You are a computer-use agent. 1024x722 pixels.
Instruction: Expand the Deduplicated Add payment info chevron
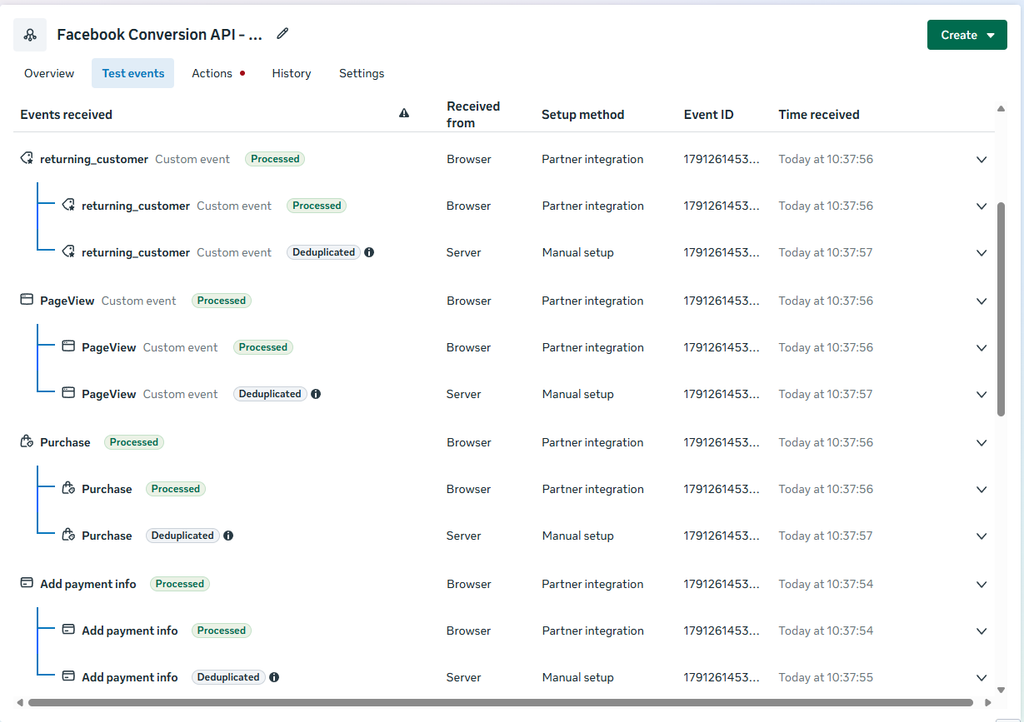[981, 678]
